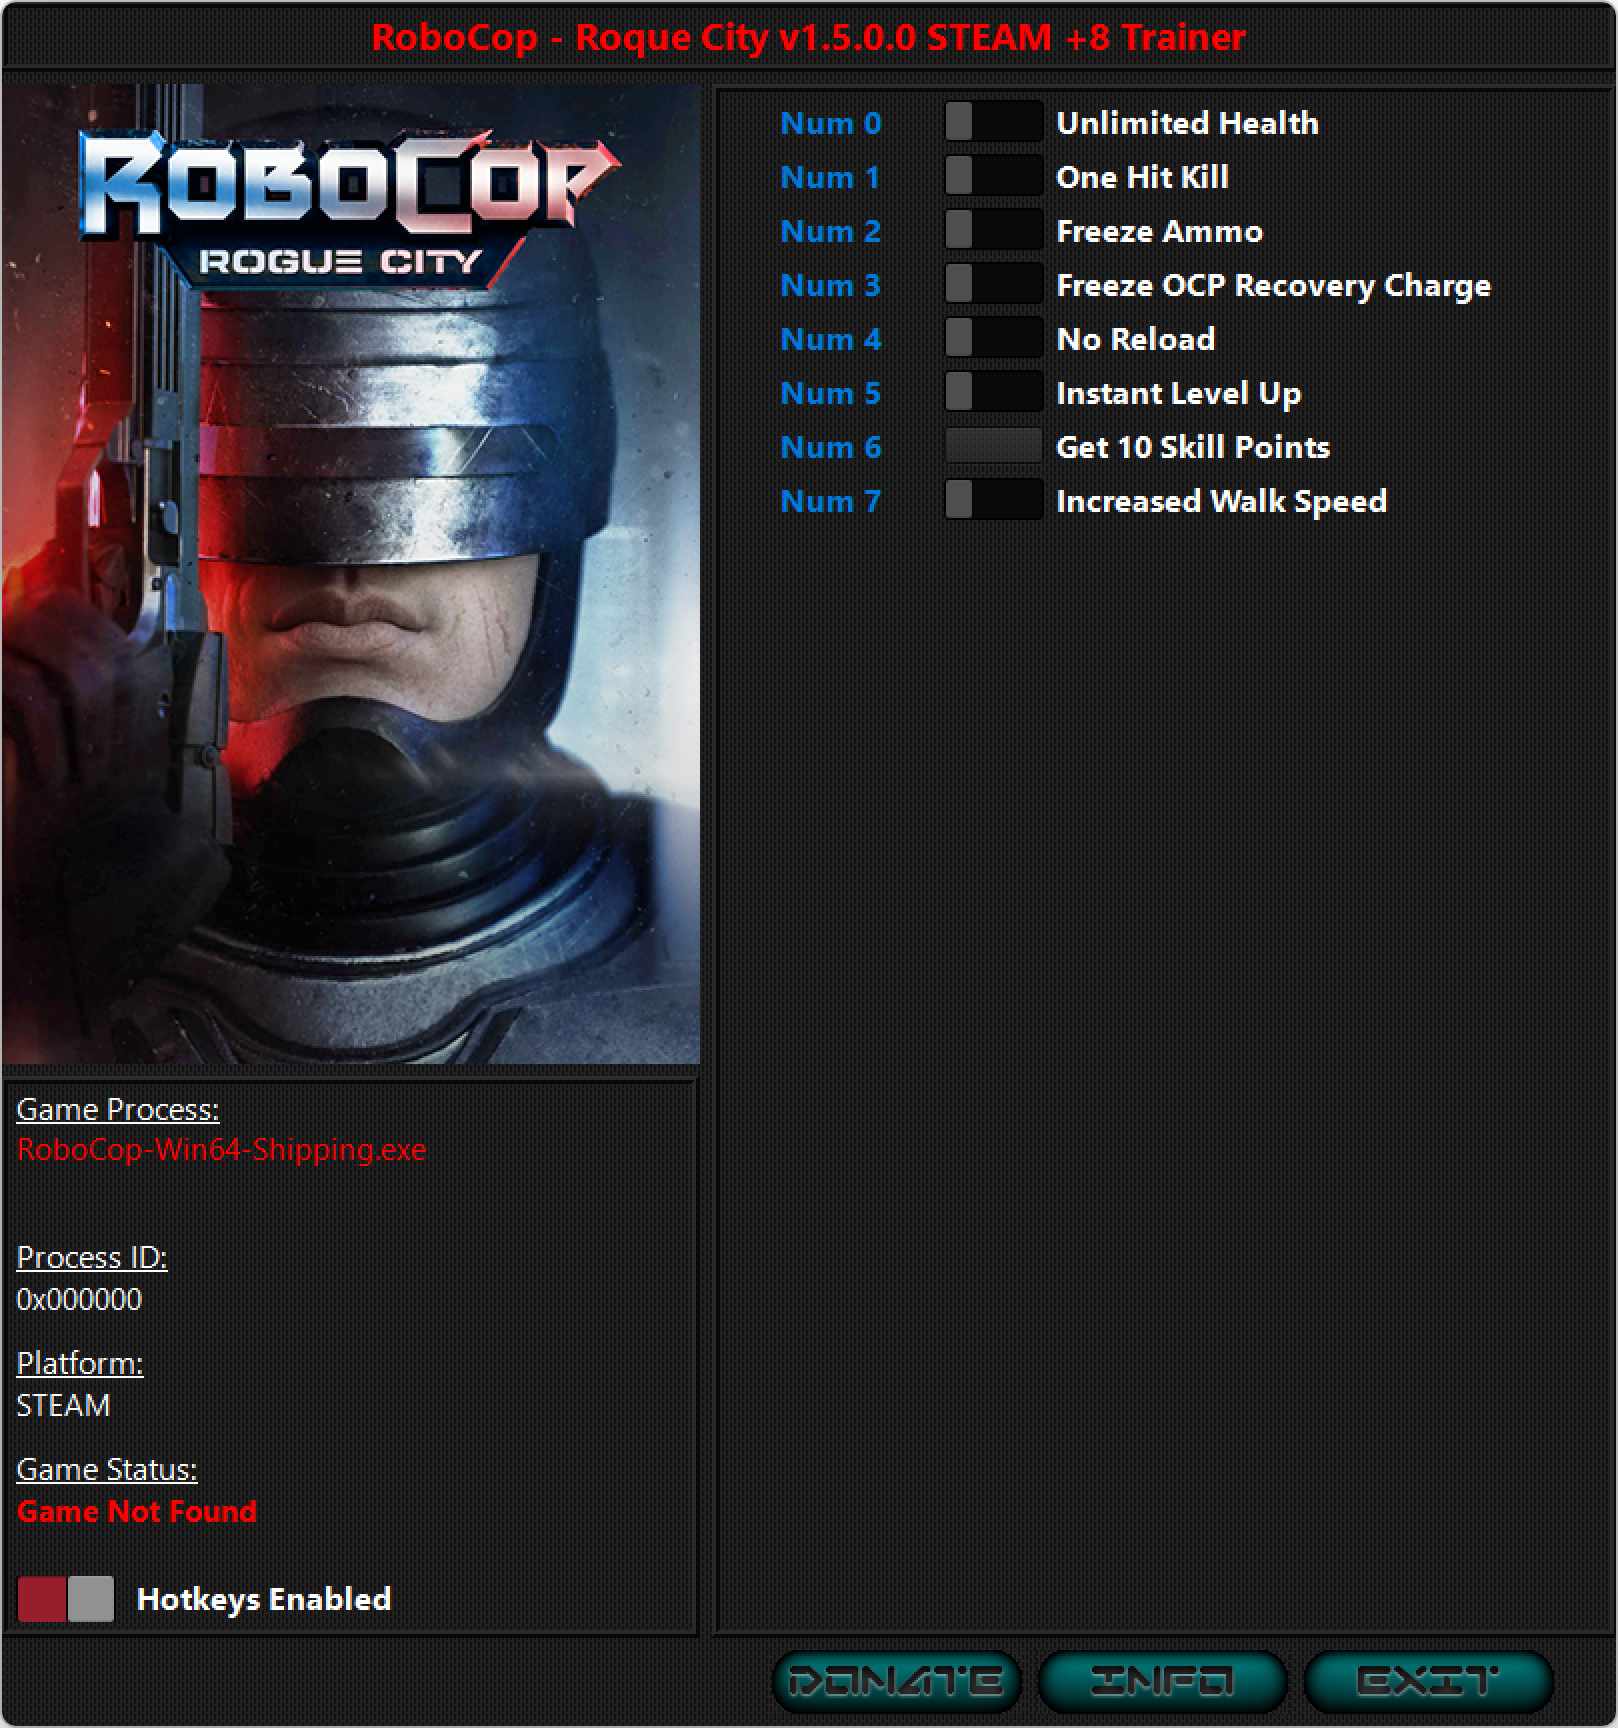Click the Instant Level Up label text
The height and width of the screenshot is (1728, 1618).
(x=1179, y=393)
